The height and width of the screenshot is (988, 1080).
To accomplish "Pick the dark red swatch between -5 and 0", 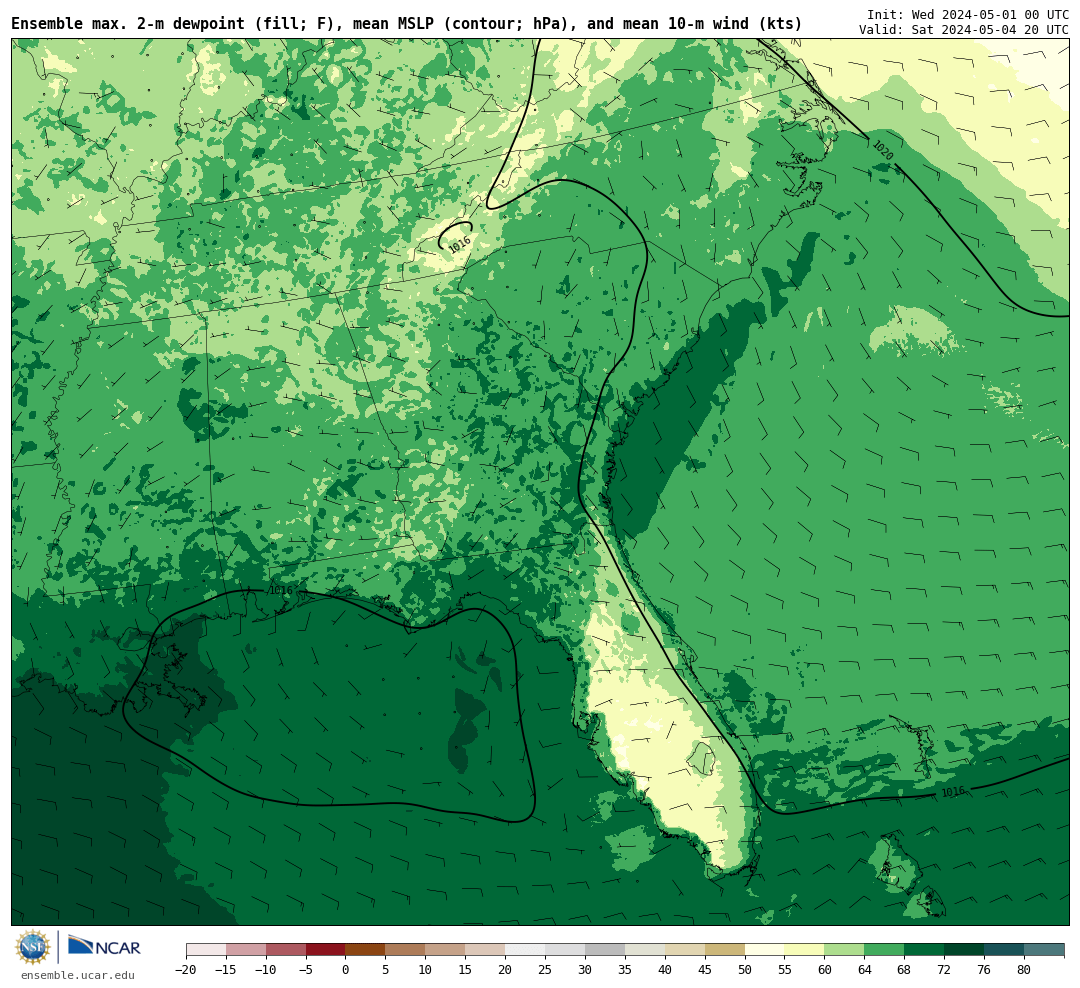I will point(326,950).
